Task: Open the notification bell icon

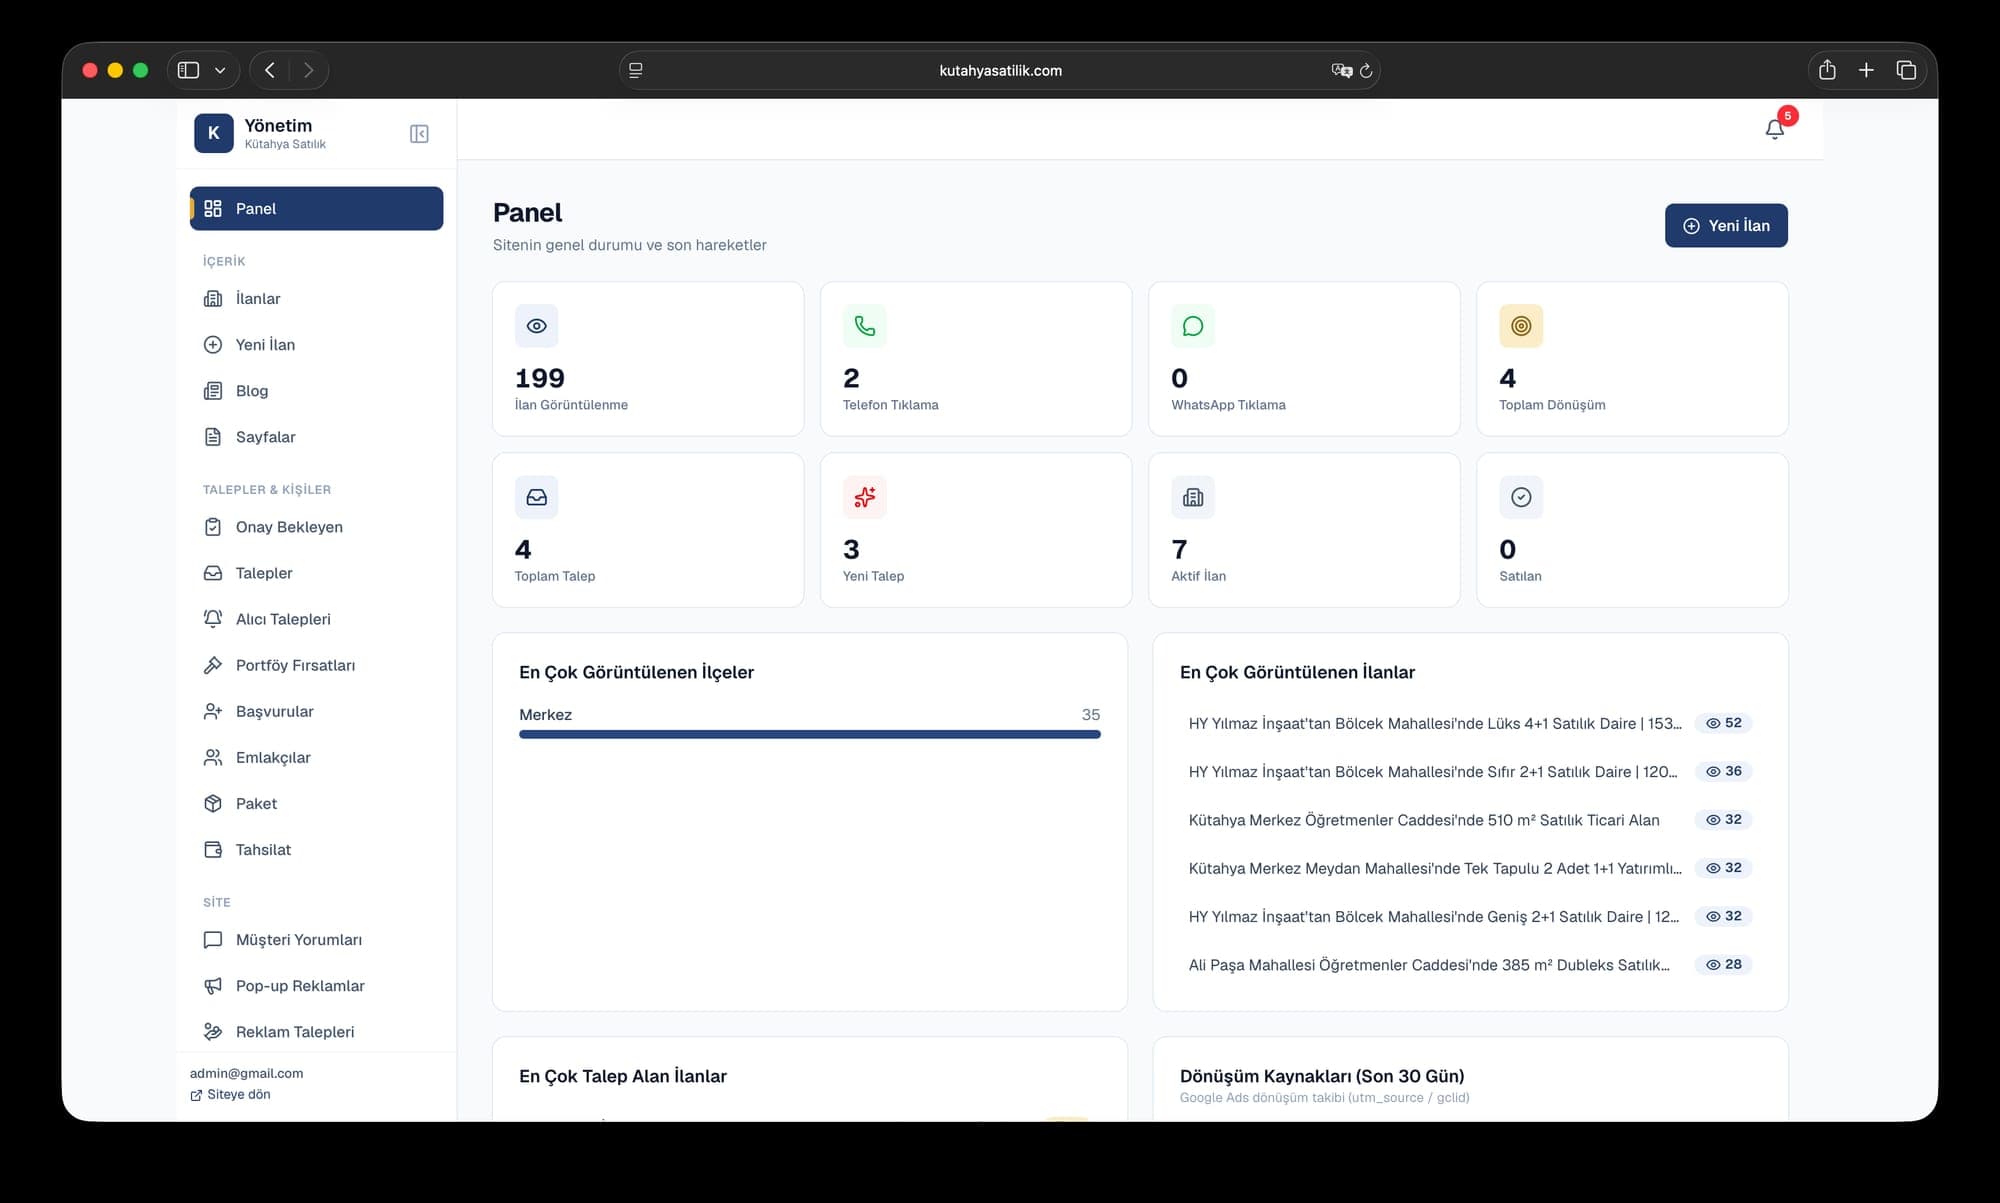Action: (x=1774, y=129)
